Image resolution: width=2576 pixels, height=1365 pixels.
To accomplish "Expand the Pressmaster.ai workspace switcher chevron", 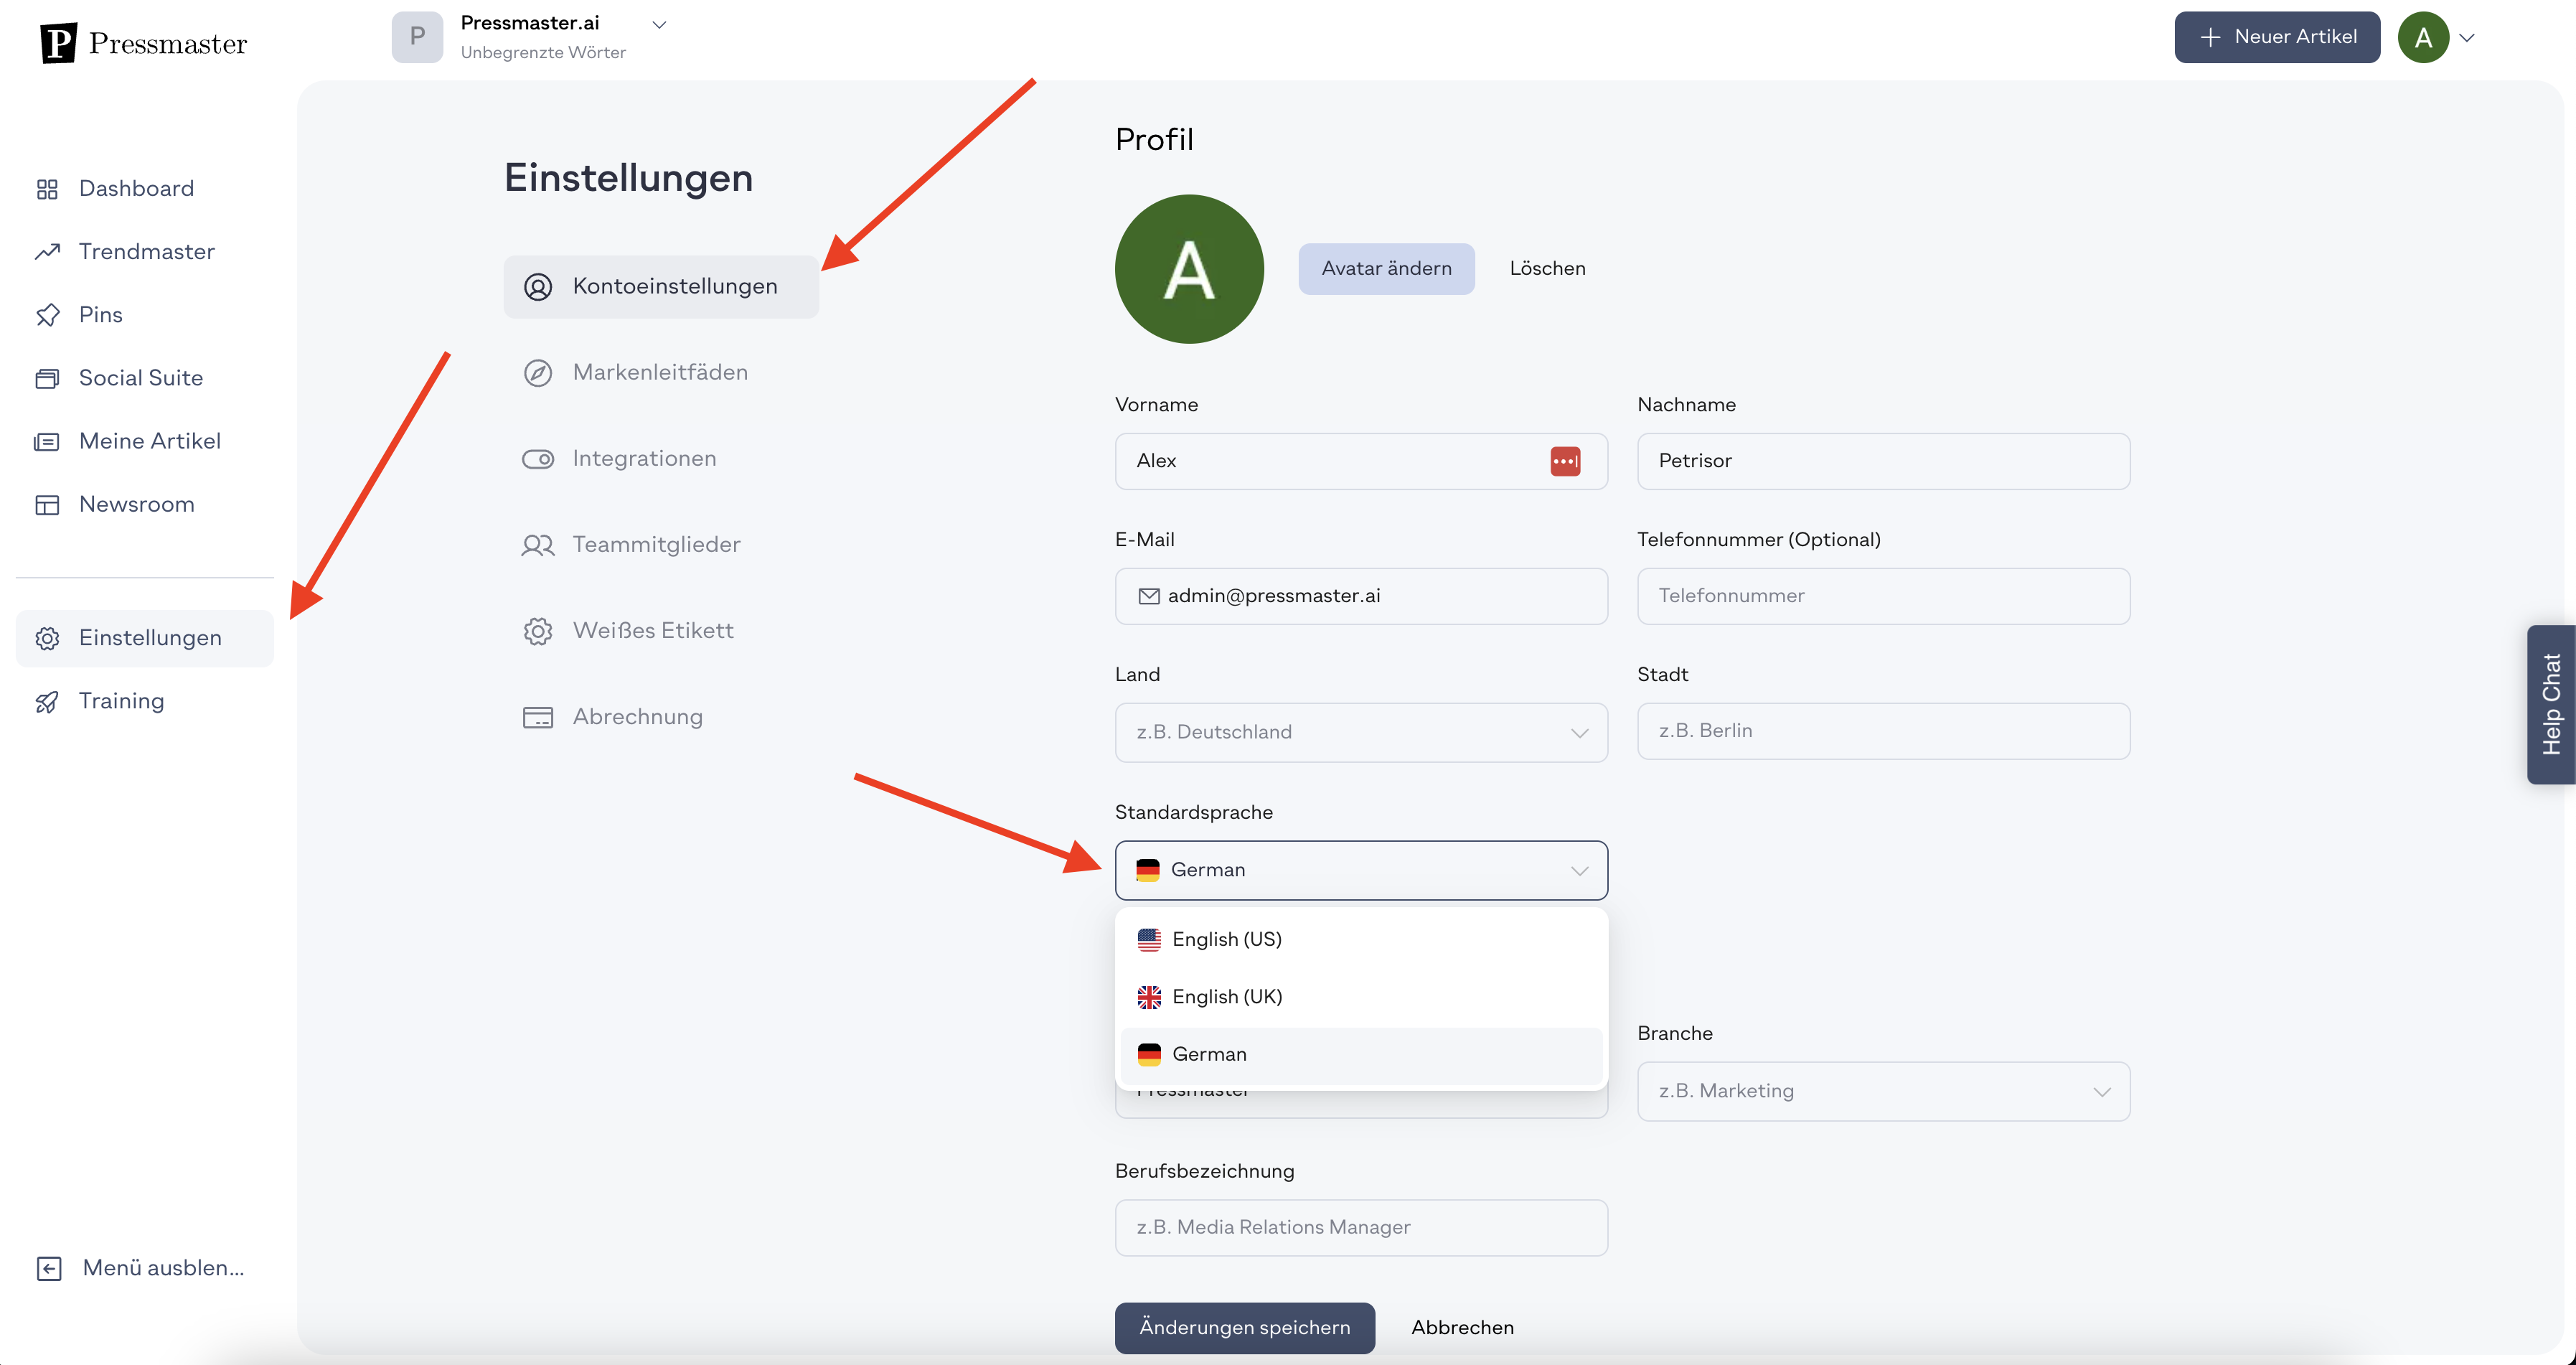I will pyautogui.click(x=659, y=24).
